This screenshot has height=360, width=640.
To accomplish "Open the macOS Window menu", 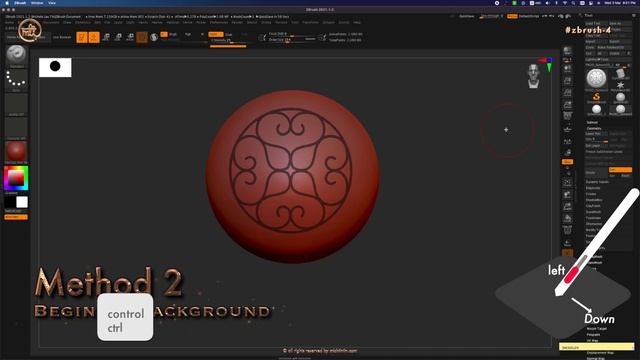I will pyautogui.click(x=37, y=3).
